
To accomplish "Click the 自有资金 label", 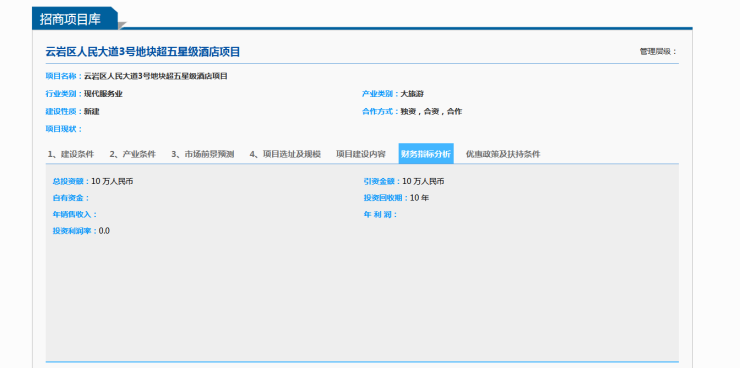I will [x=71, y=198].
